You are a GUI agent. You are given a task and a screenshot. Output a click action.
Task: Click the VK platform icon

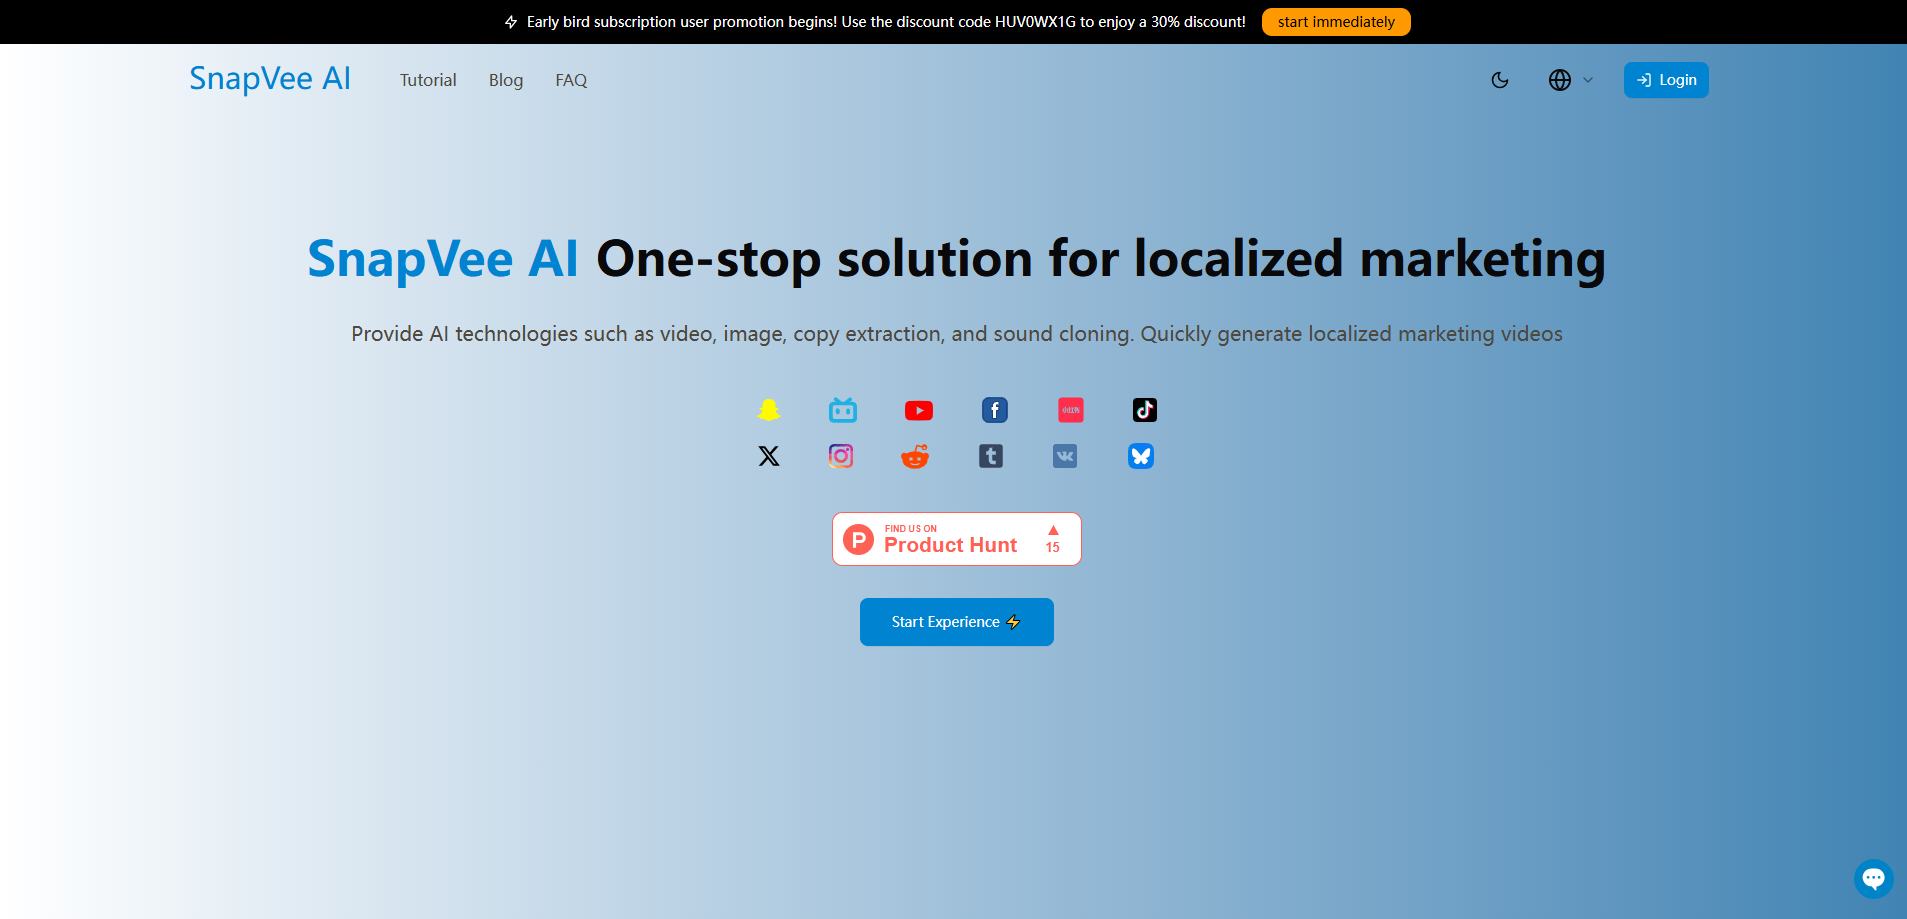pos(1065,456)
